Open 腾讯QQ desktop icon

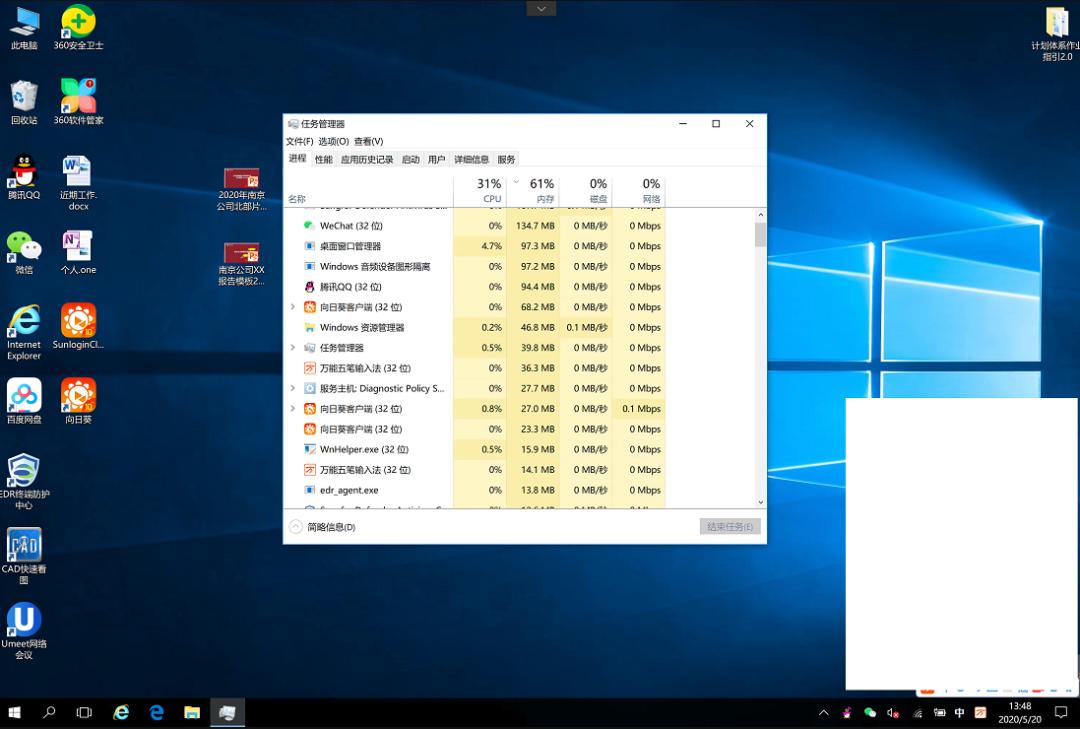[23, 170]
